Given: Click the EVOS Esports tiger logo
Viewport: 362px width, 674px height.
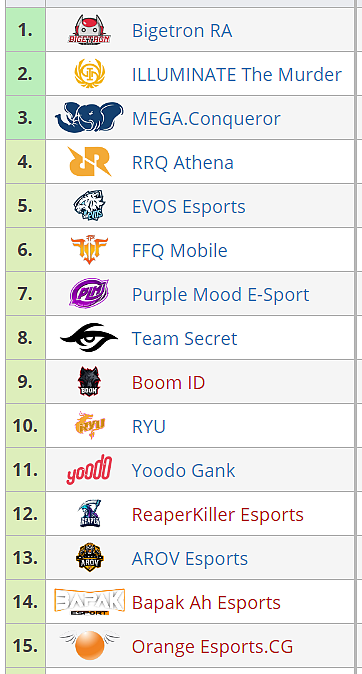Looking at the screenshot, I should coord(89,205).
